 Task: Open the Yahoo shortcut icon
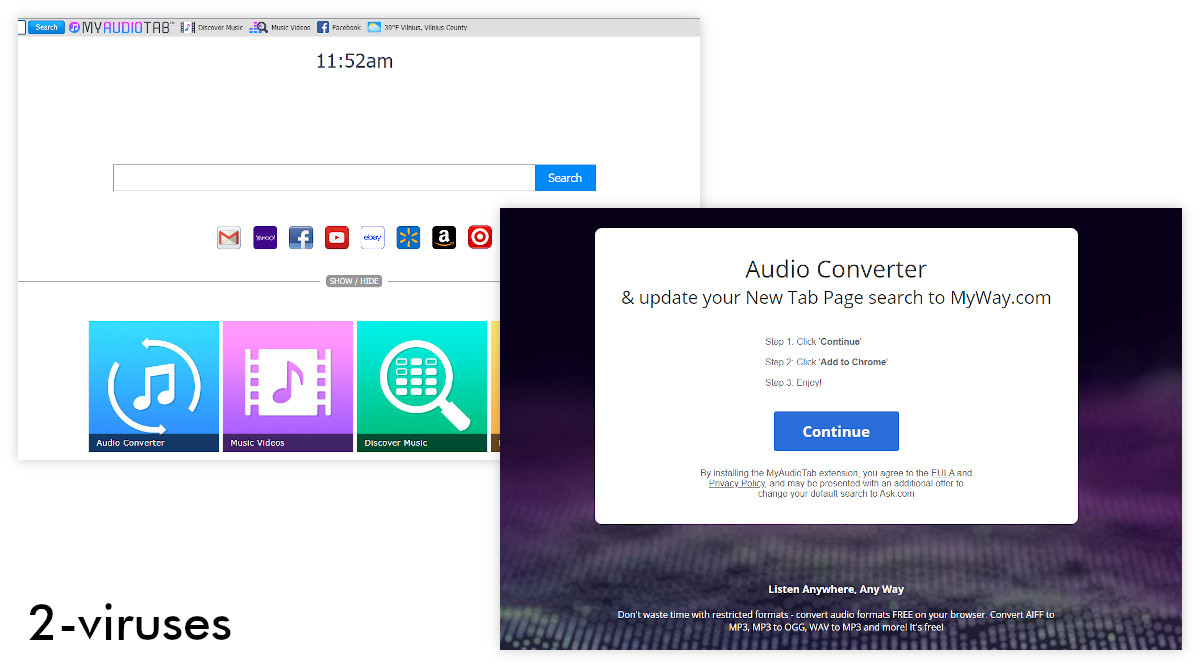click(264, 237)
